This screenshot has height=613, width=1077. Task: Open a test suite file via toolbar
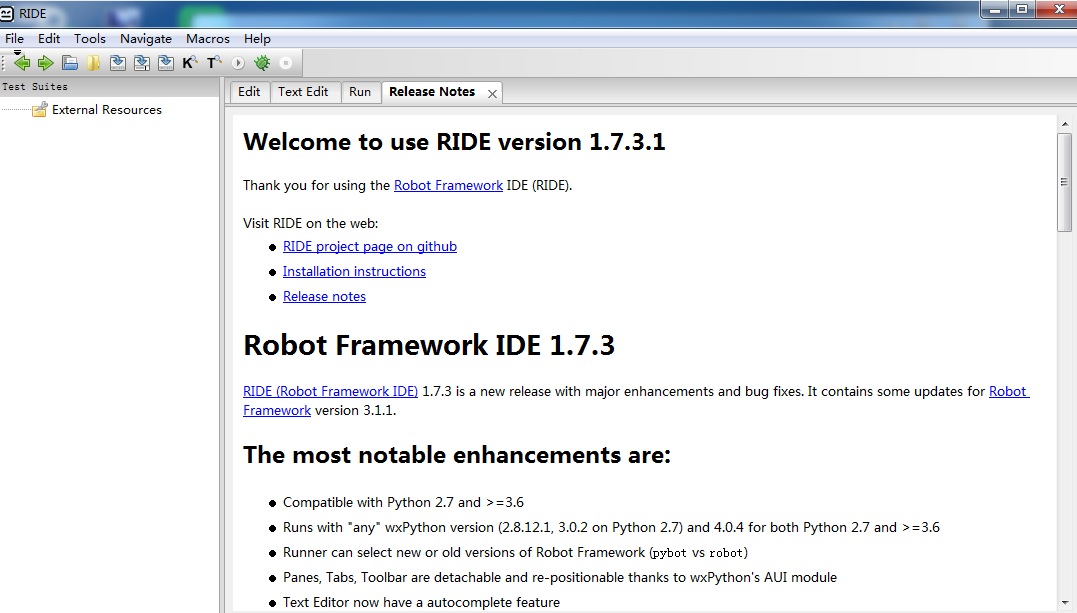coord(70,62)
